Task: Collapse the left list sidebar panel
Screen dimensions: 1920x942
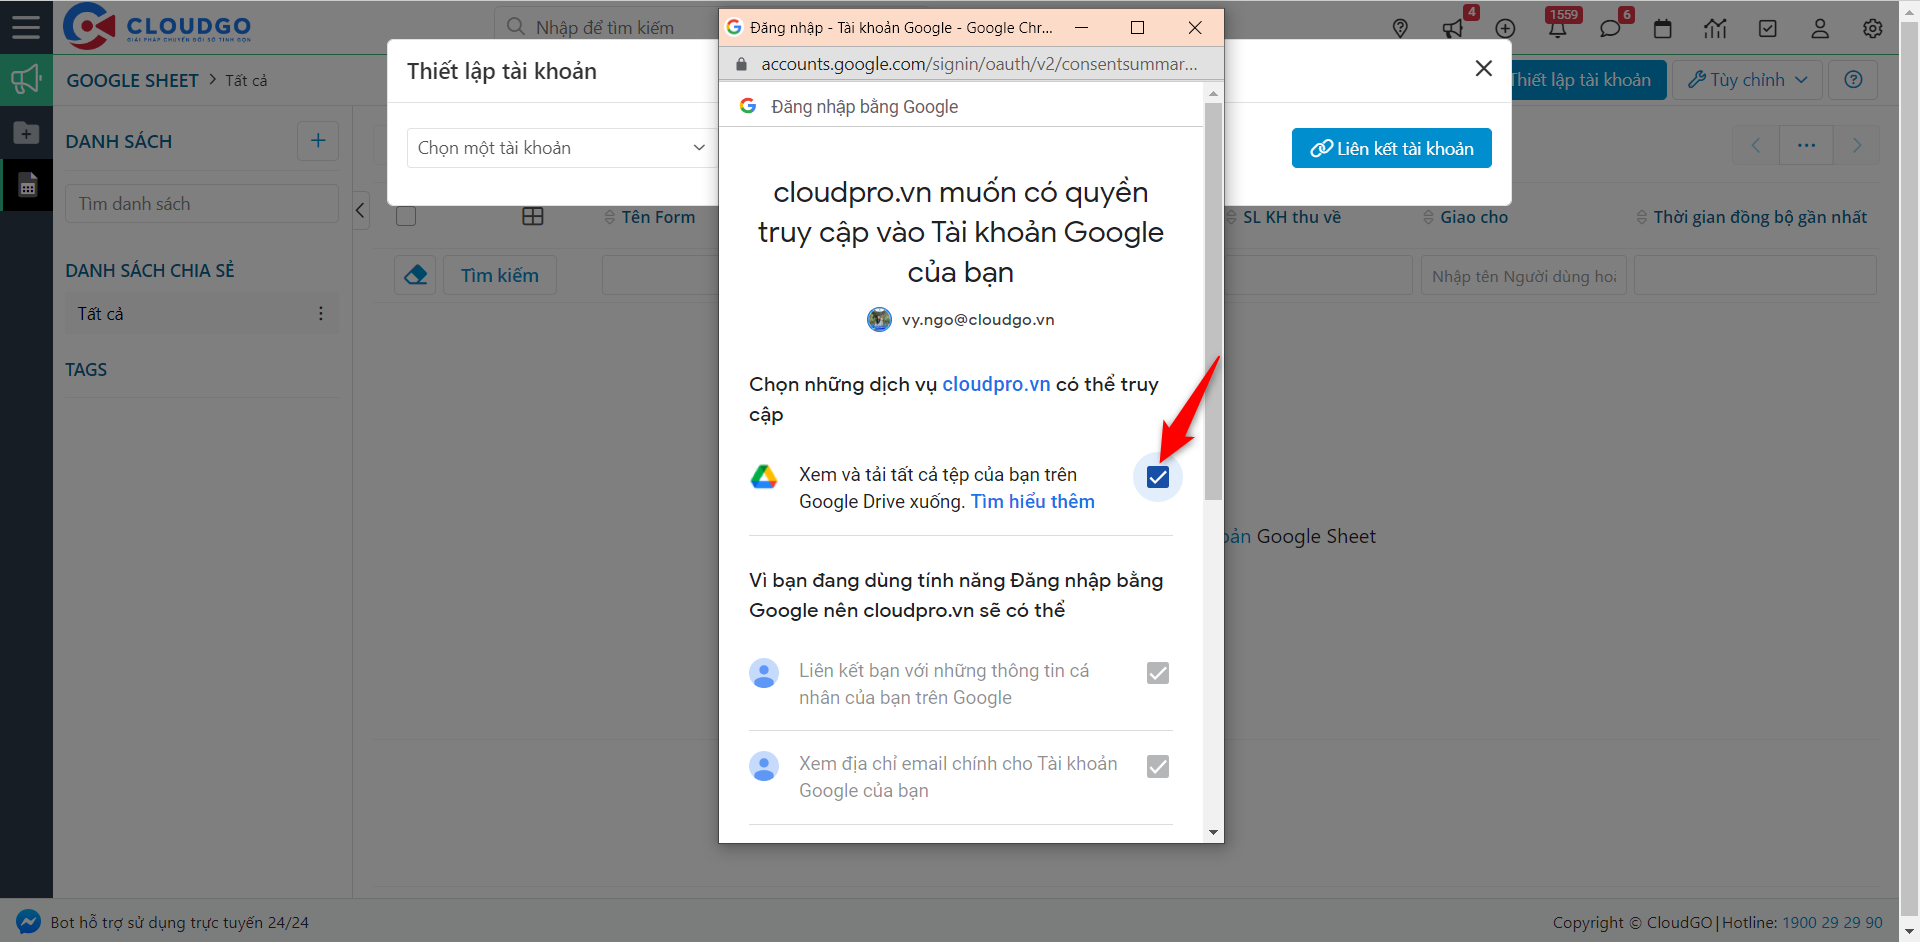Action: click(361, 210)
